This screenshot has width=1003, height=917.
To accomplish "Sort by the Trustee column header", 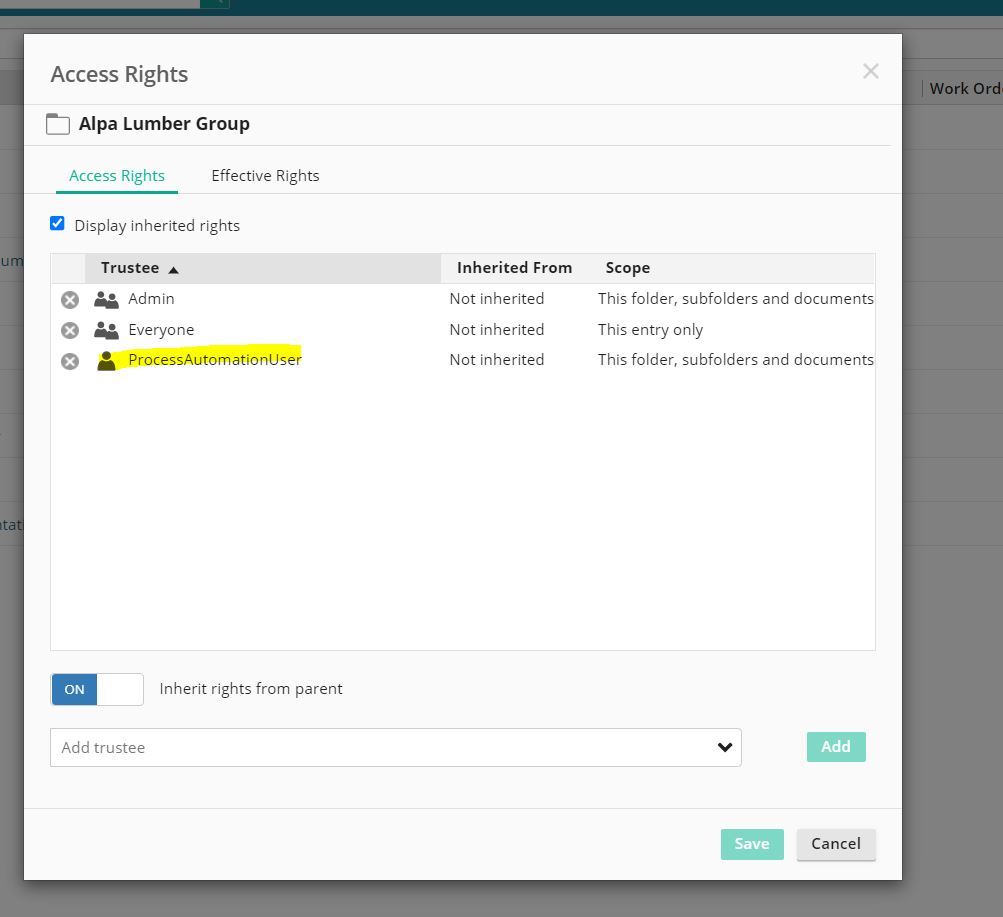I will click(130, 268).
